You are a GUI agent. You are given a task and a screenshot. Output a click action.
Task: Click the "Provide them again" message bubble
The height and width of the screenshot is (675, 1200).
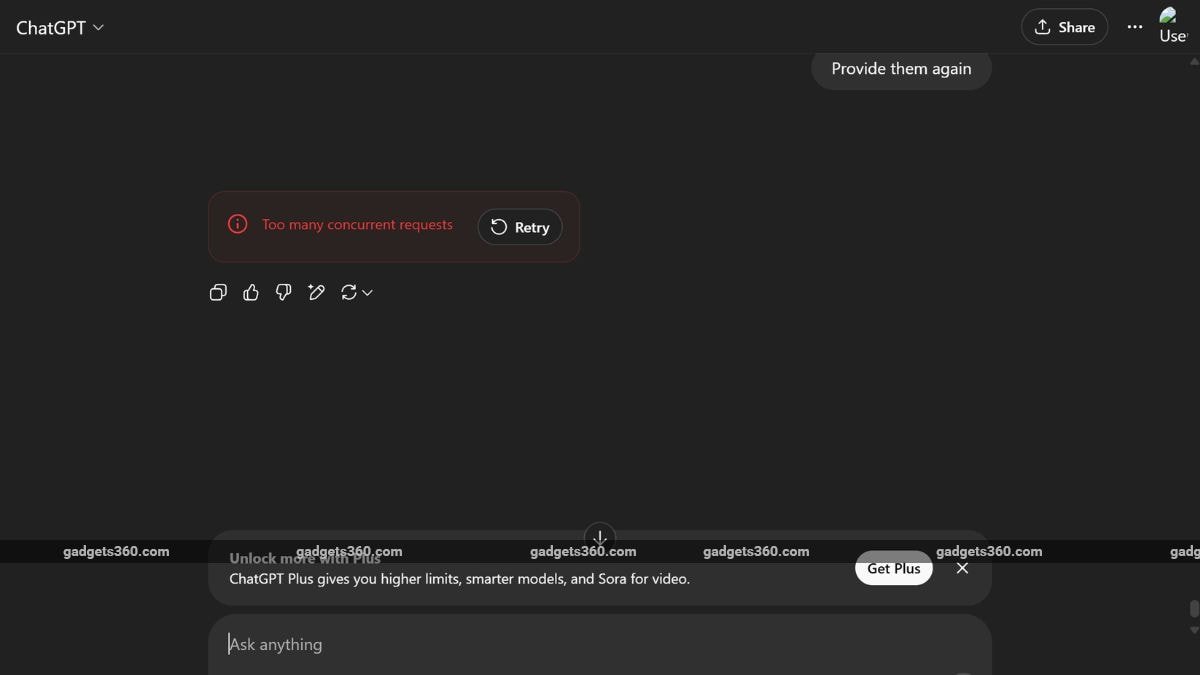click(x=901, y=69)
